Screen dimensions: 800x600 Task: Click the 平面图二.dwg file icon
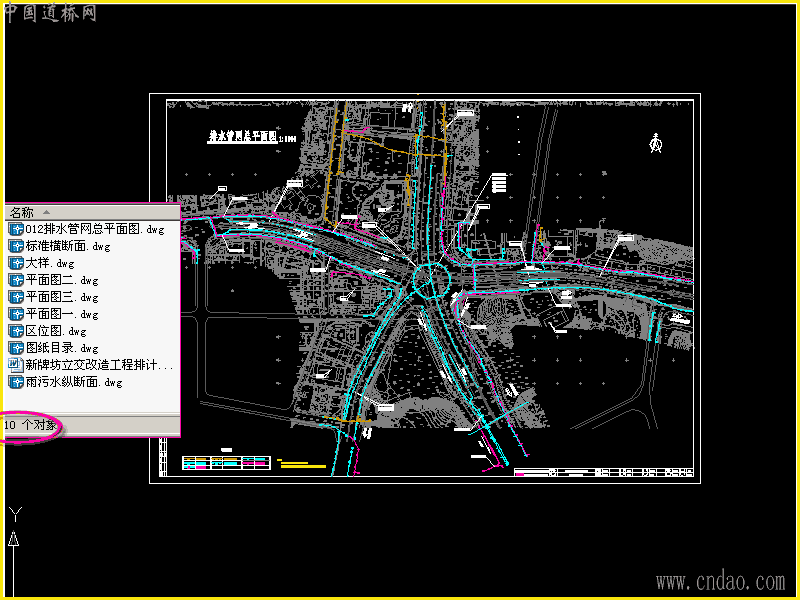point(16,280)
